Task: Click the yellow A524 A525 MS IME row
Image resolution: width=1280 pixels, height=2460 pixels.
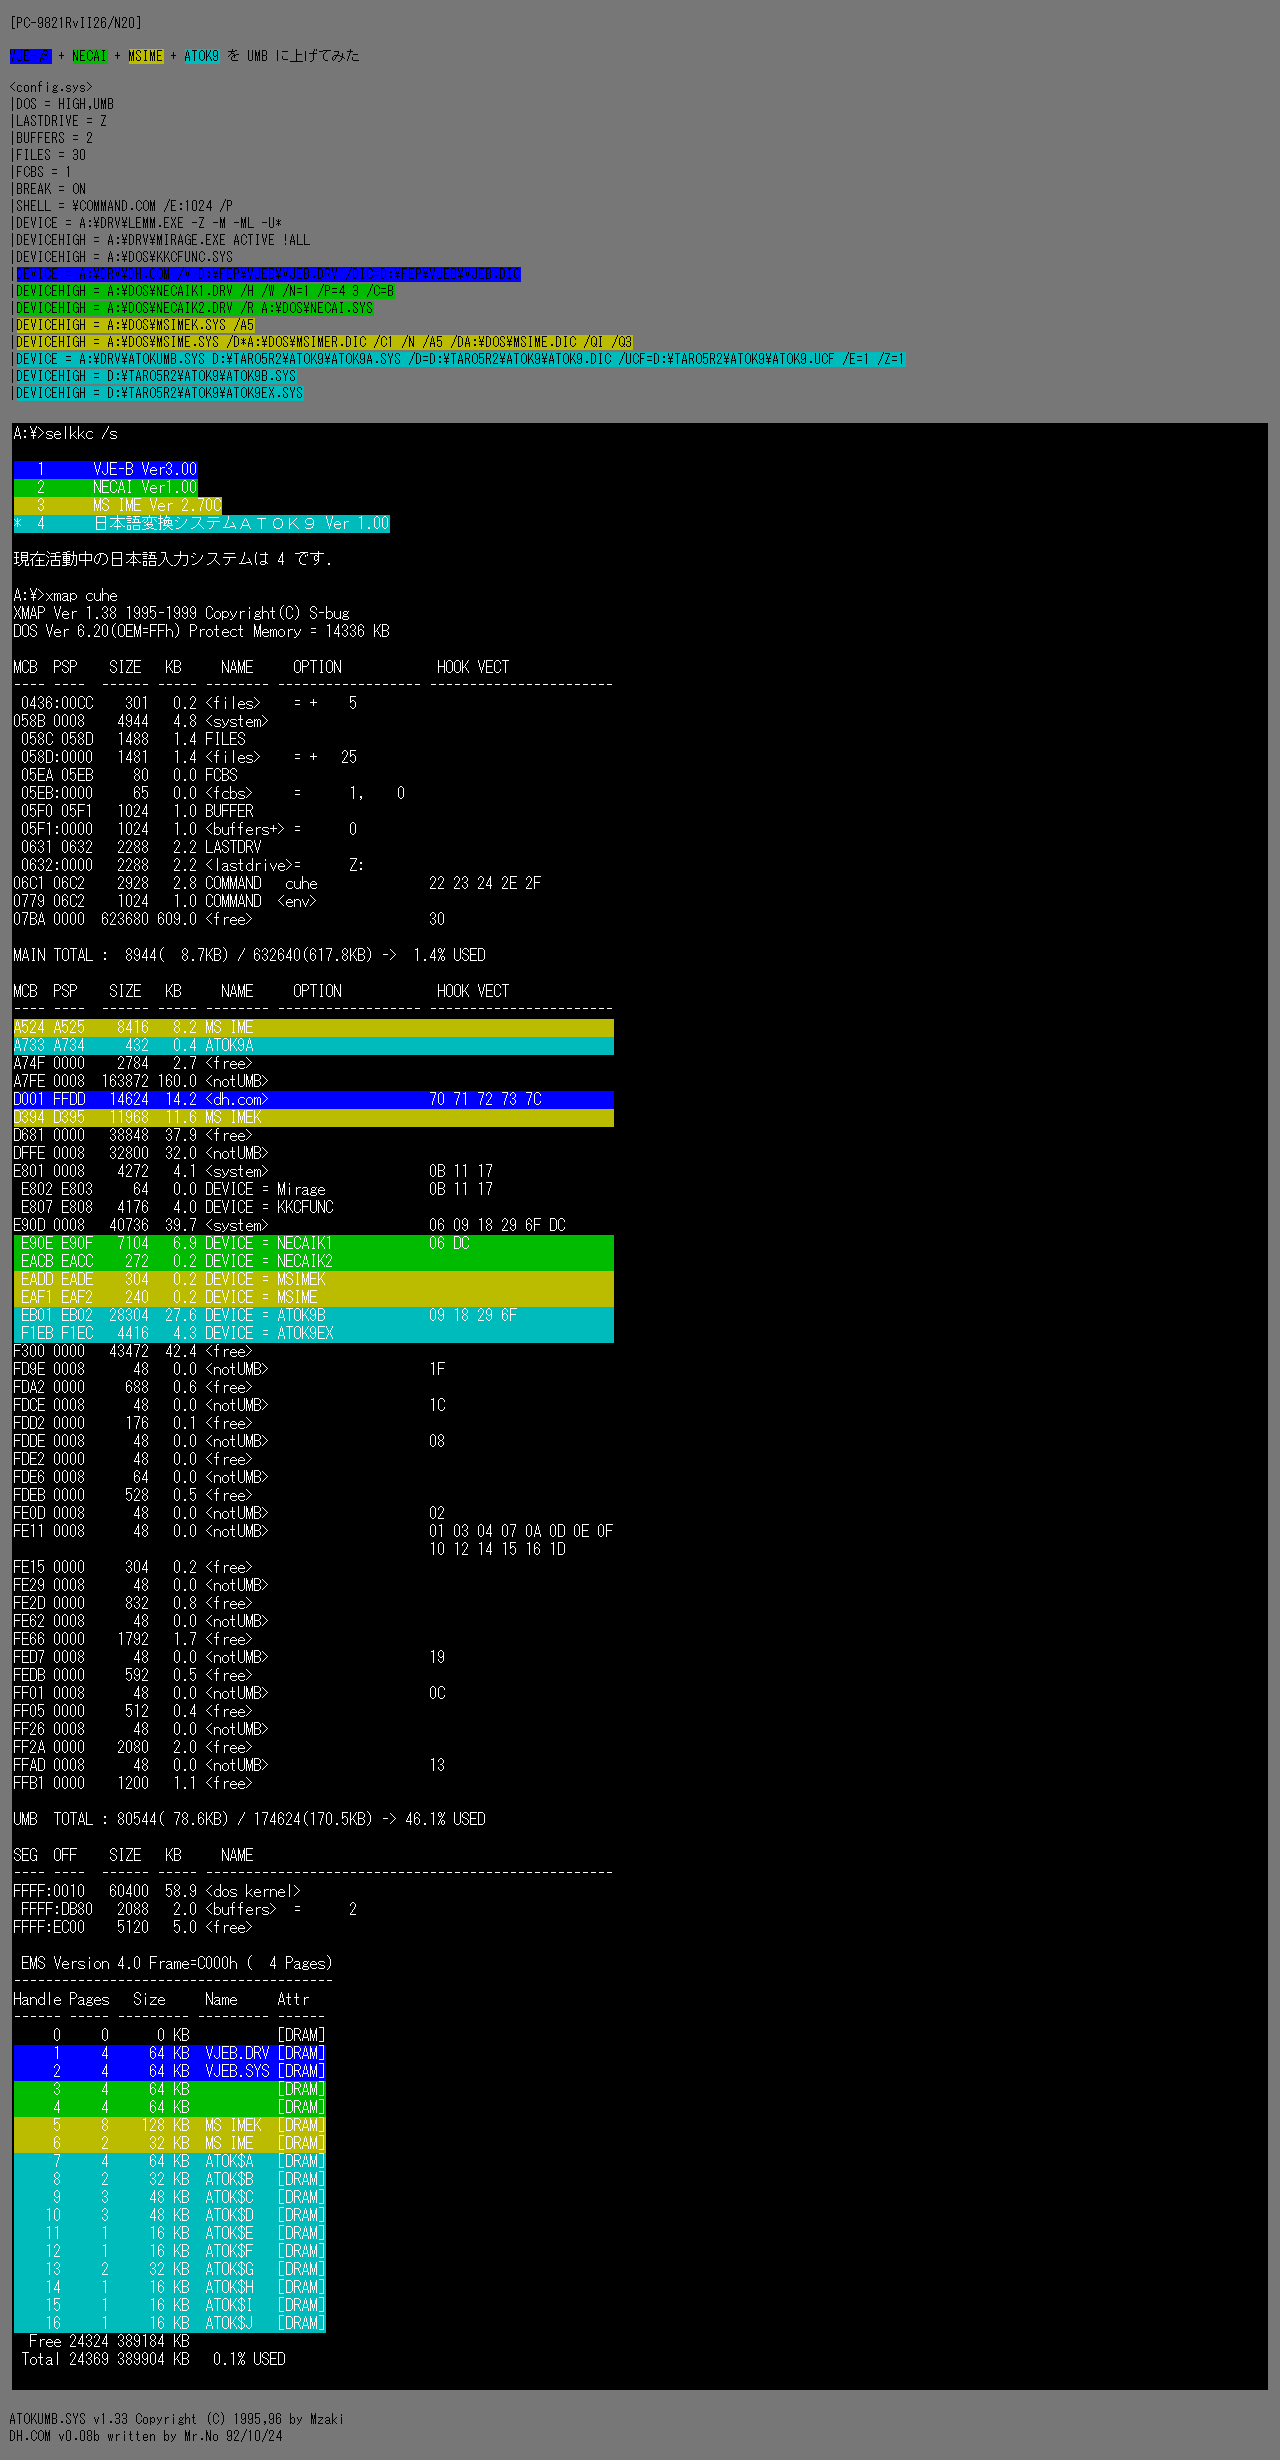Action: [313, 1028]
